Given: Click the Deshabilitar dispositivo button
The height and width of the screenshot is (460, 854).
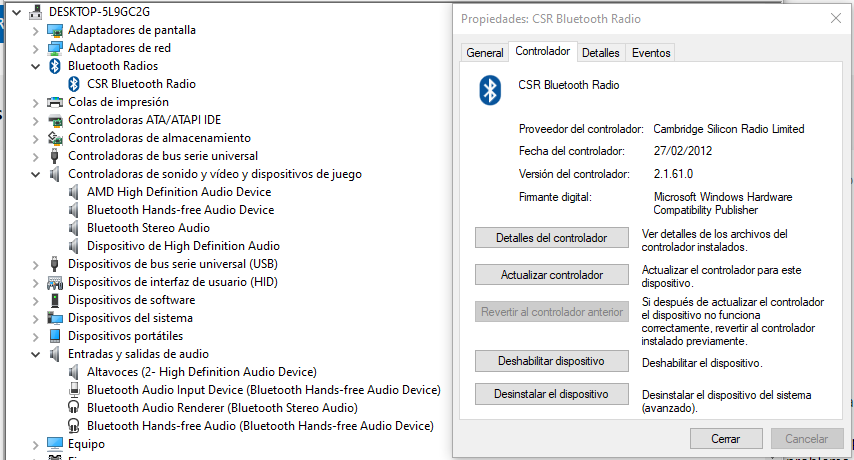Looking at the screenshot, I should (x=552, y=361).
